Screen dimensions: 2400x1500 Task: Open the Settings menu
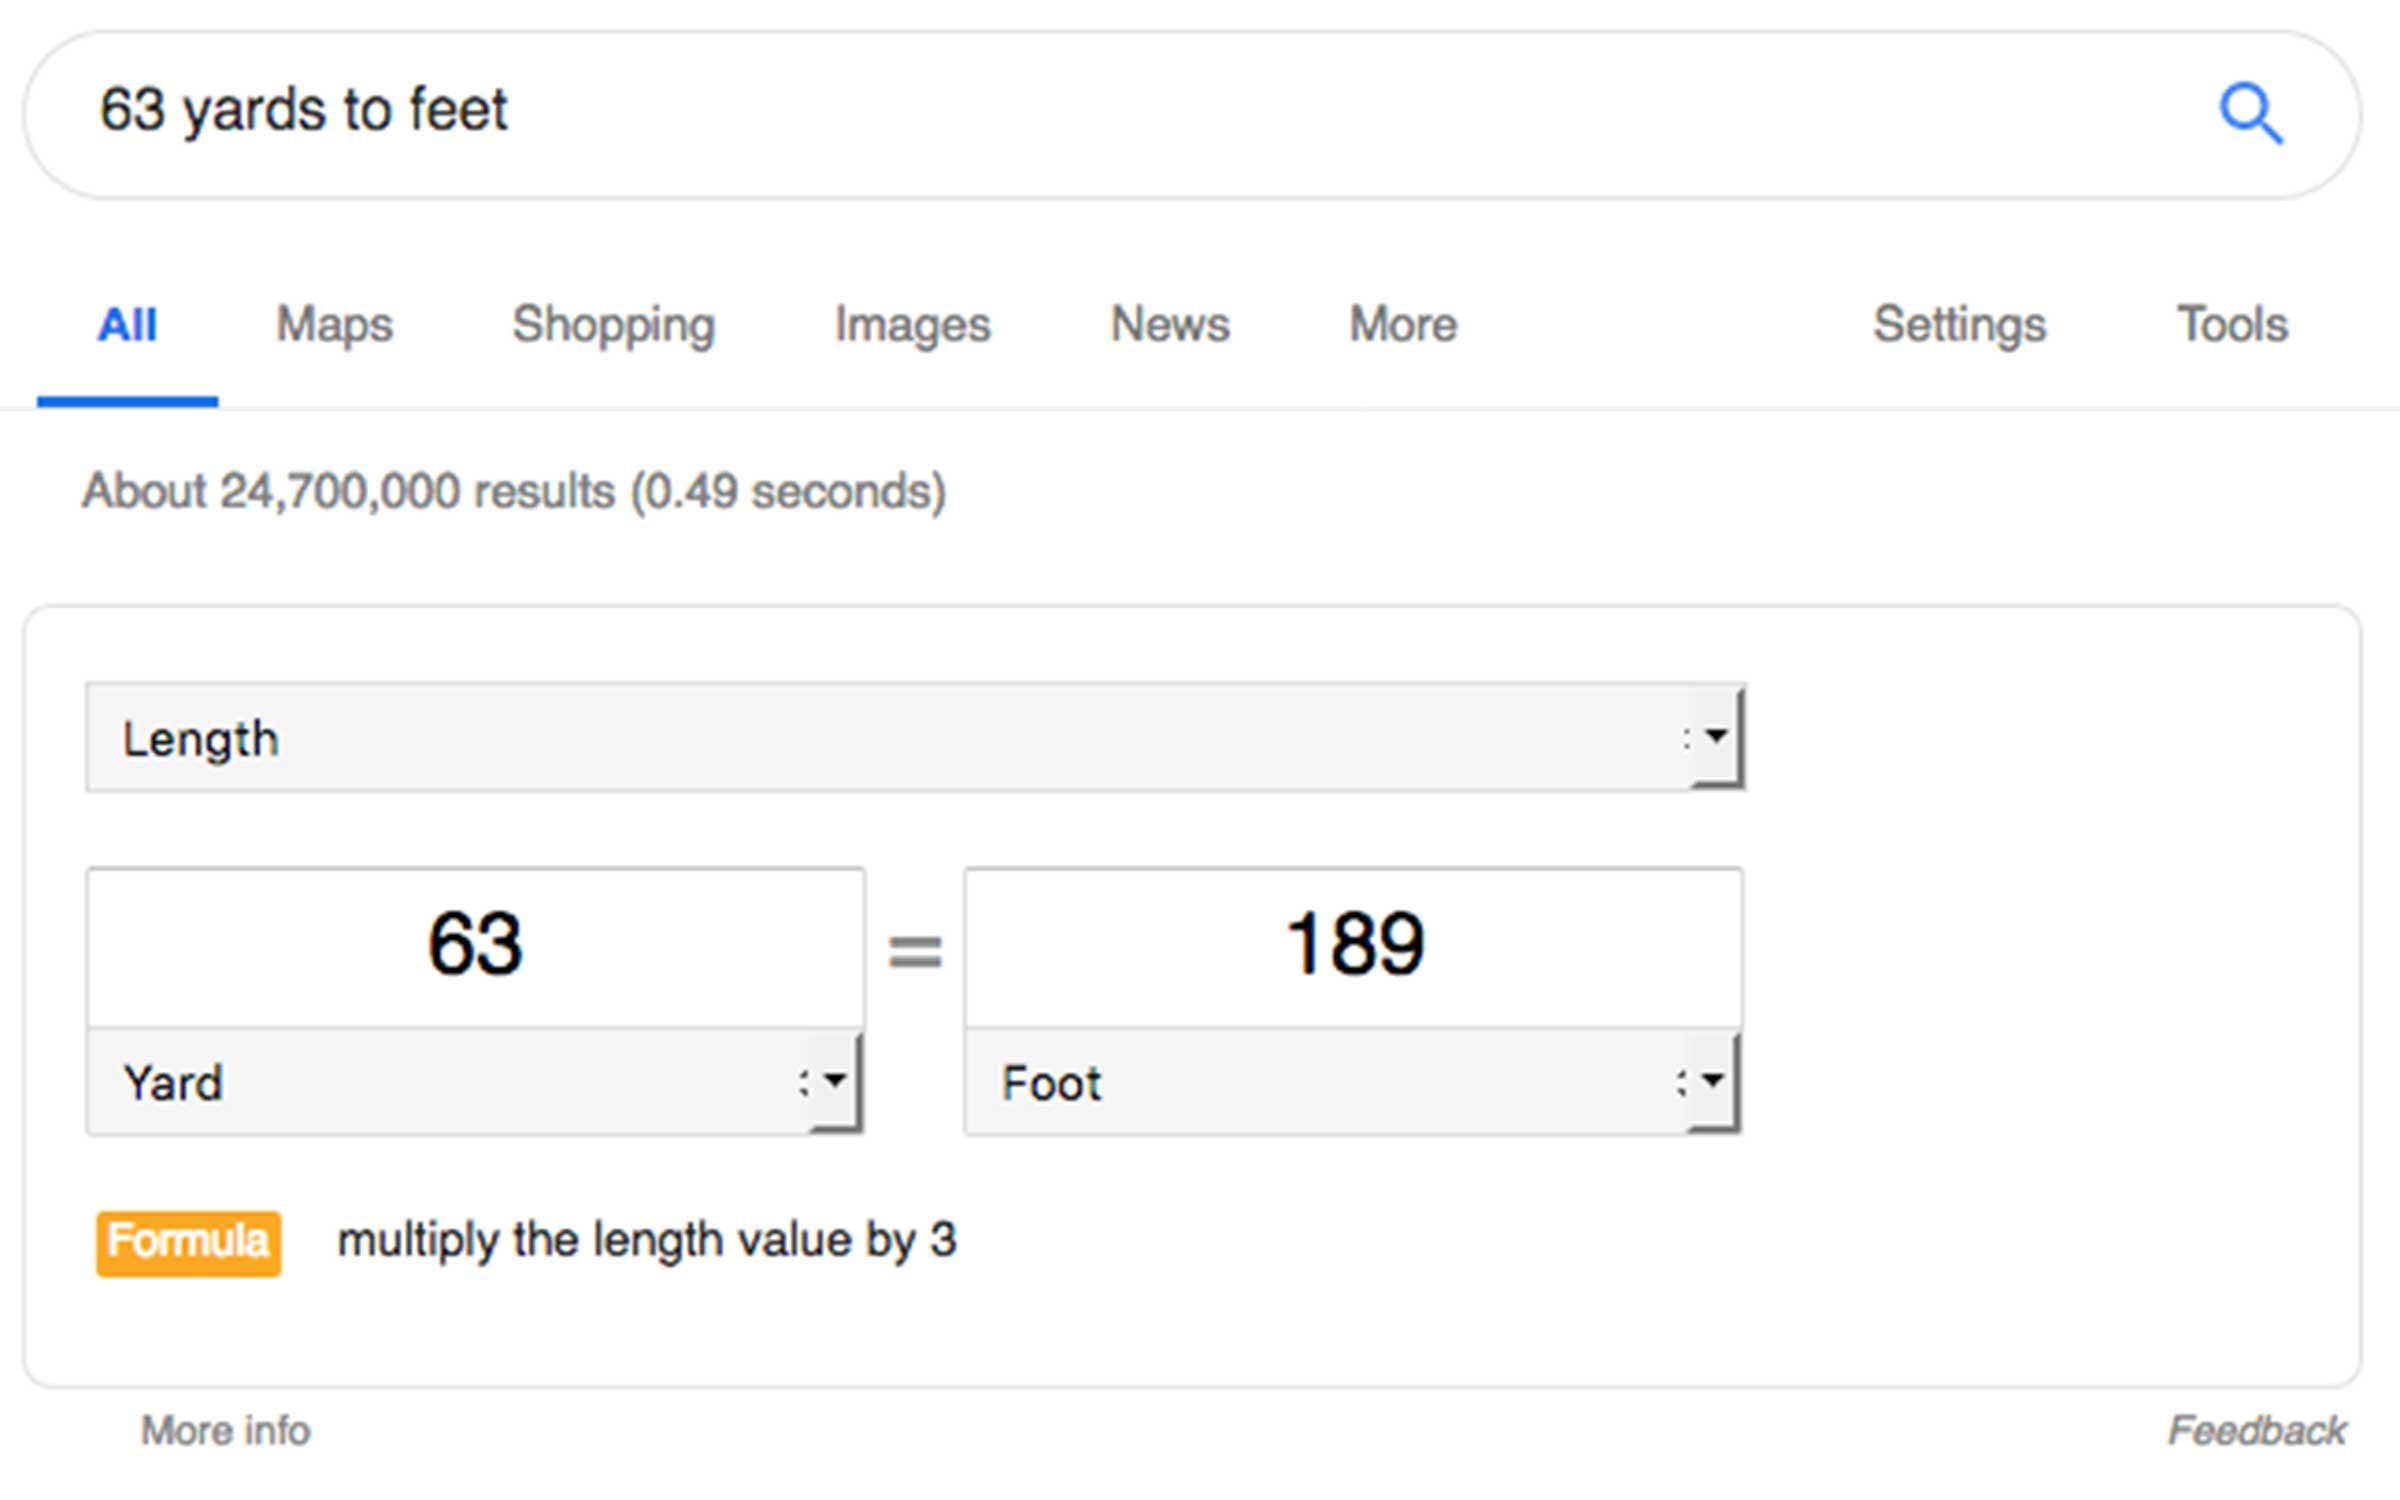(x=1959, y=325)
